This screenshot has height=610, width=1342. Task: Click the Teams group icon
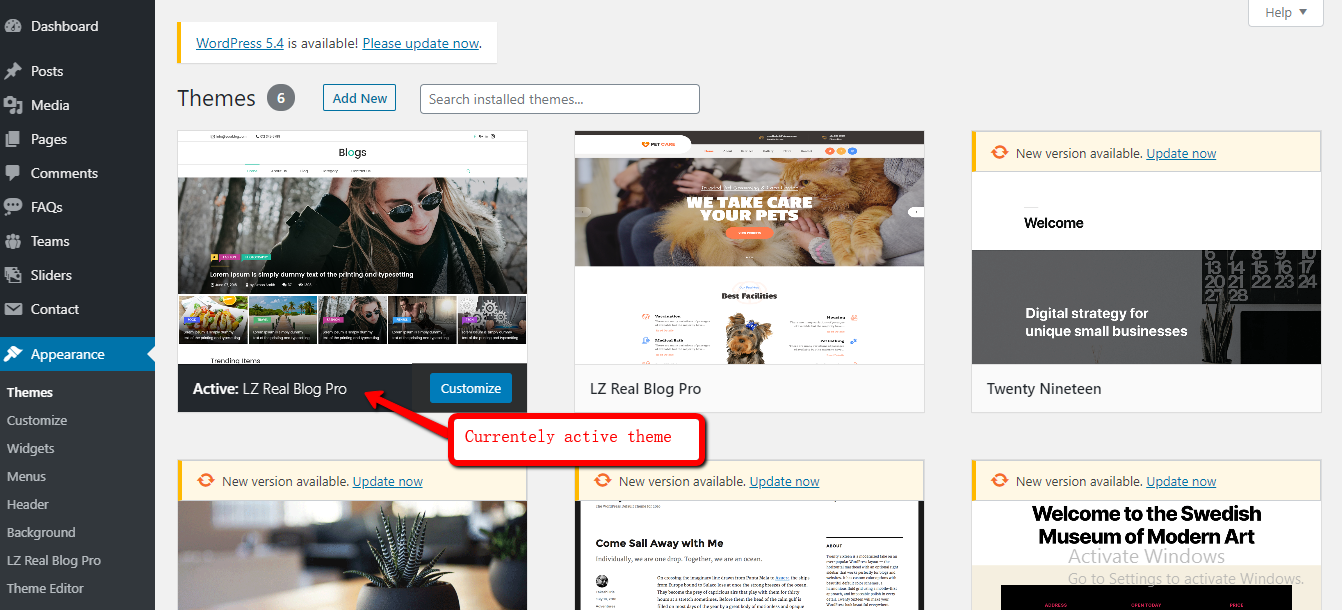pyautogui.click(x=13, y=241)
